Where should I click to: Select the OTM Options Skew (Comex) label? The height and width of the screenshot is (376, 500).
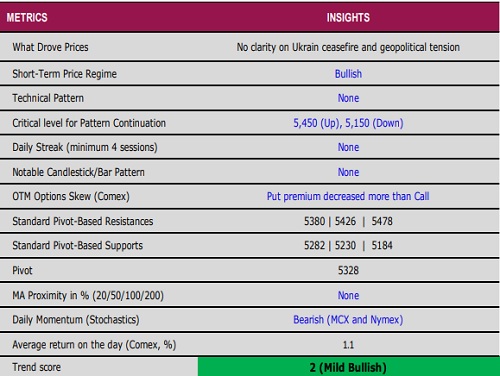(x=71, y=196)
